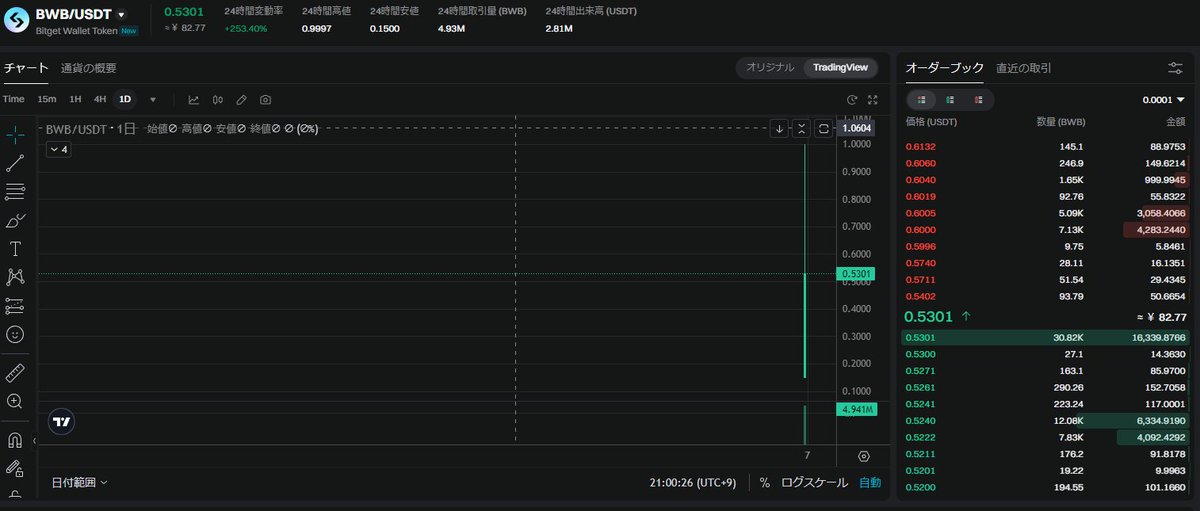Click sell order price 0.6132

tap(920, 146)
